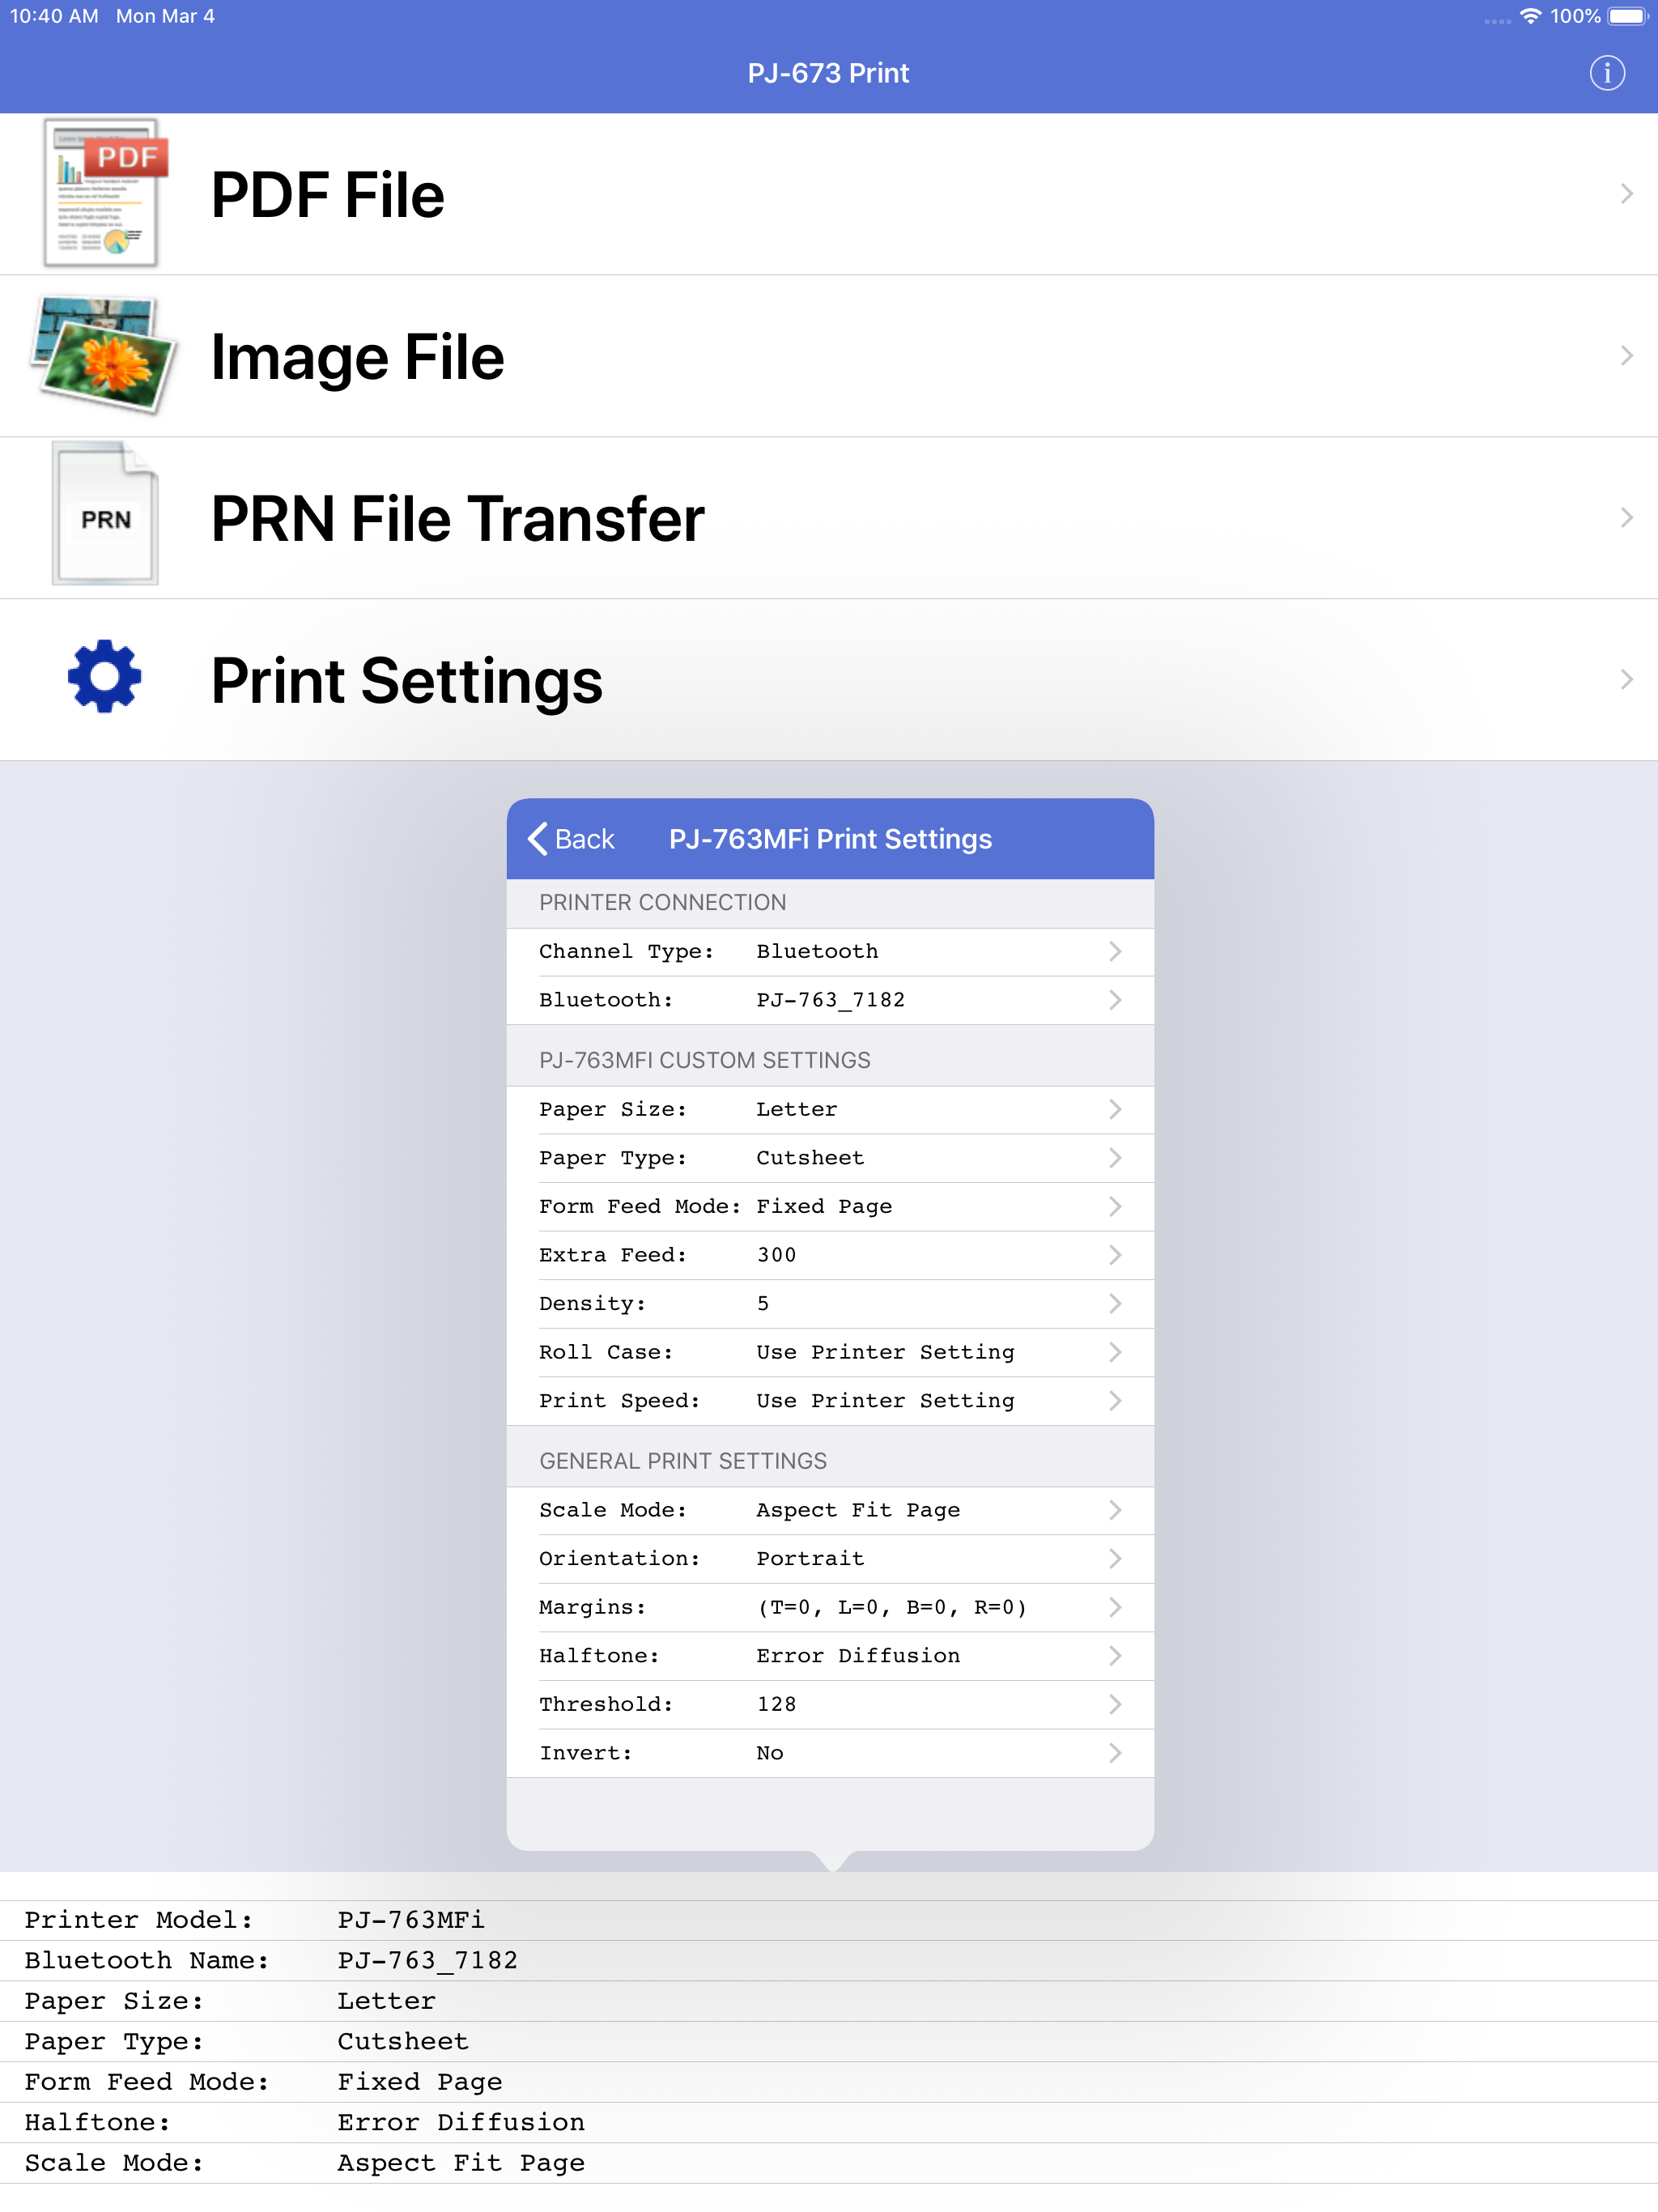1658x2212 pixels.
Task: Expand the Paper Size options
Action: pyautogui.click(x=830, y=1109)
